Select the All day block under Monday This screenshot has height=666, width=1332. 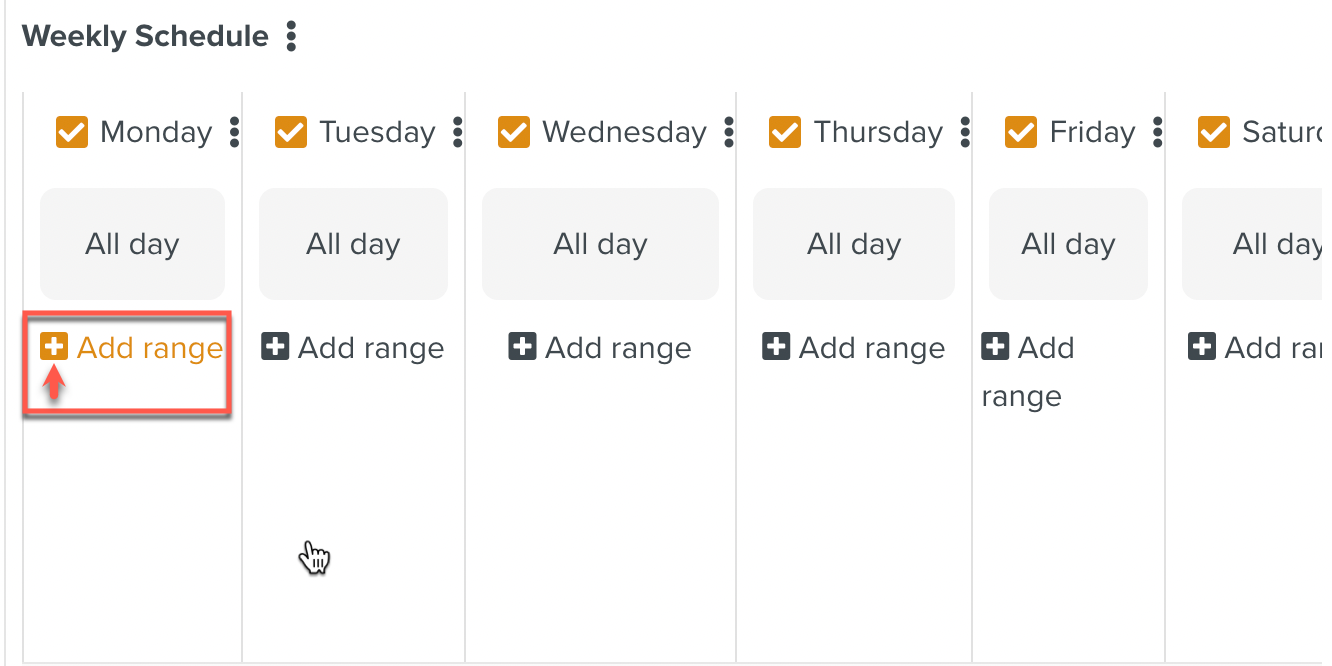click(132, 244)
